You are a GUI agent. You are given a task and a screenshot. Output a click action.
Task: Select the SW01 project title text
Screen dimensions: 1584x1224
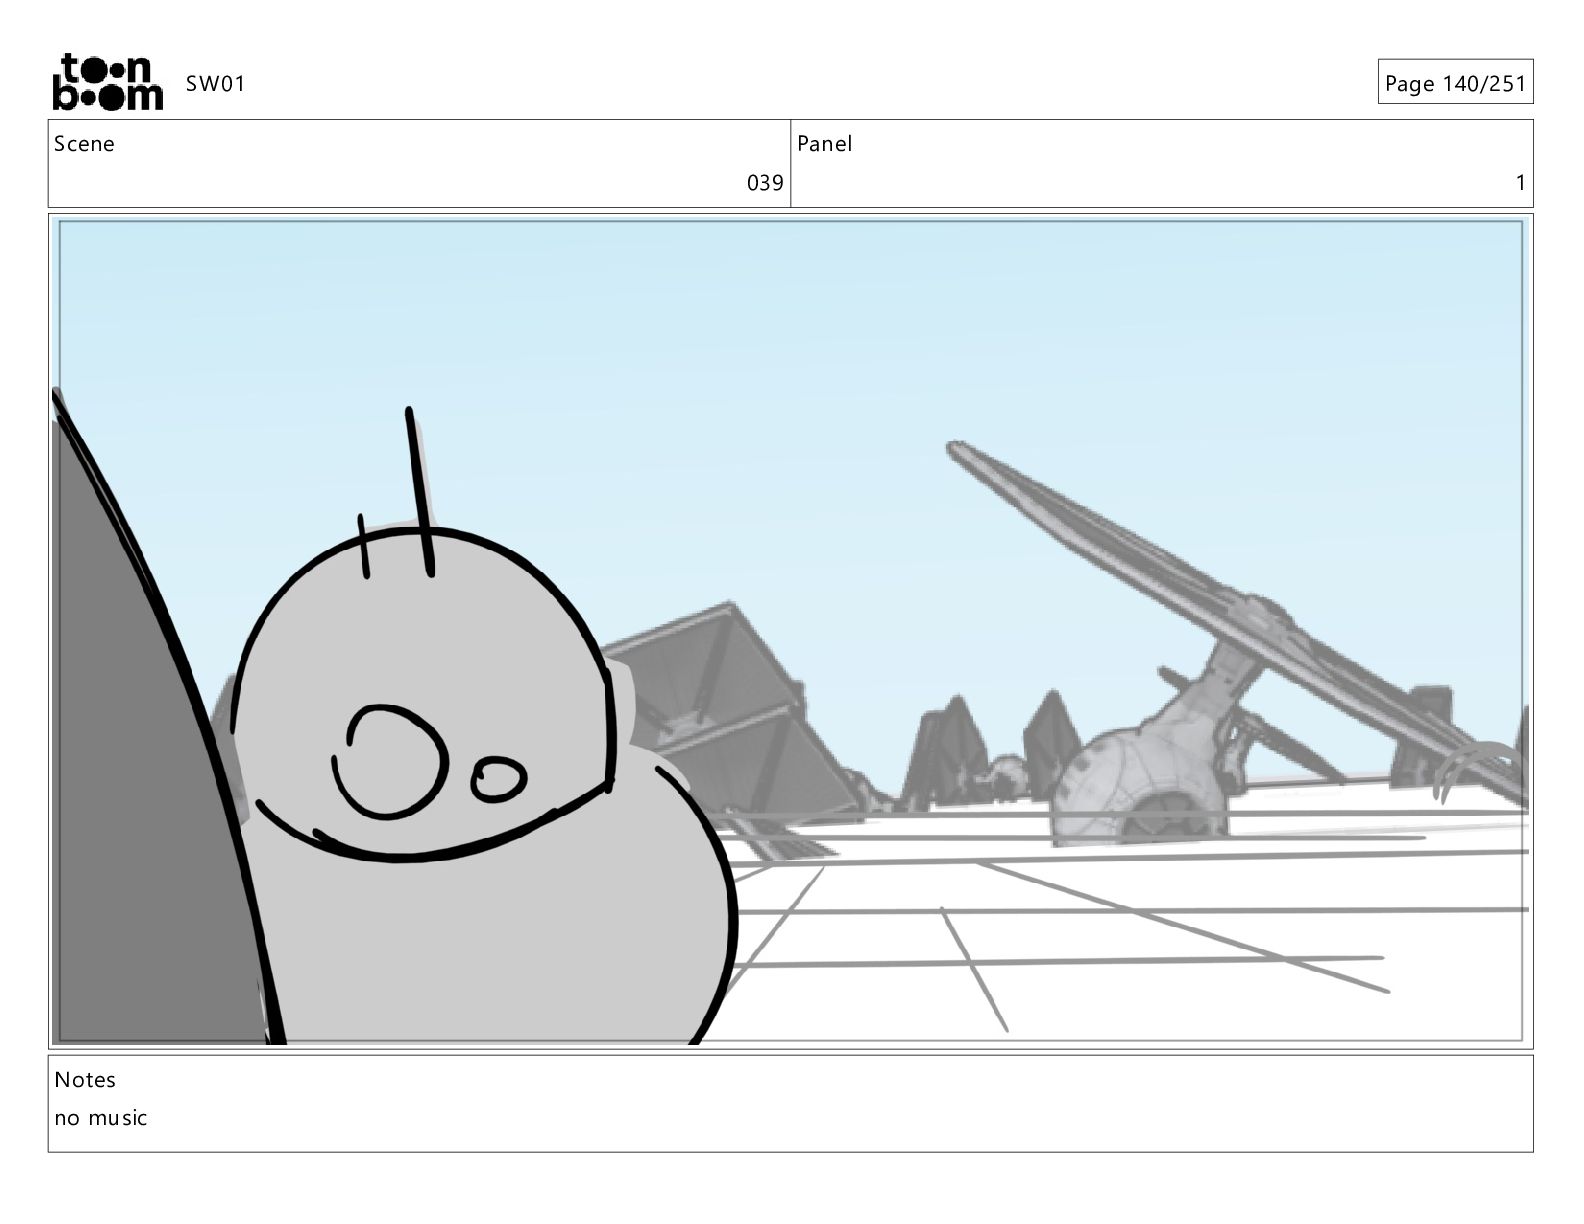pyautogui.click(x=215, y=84)
